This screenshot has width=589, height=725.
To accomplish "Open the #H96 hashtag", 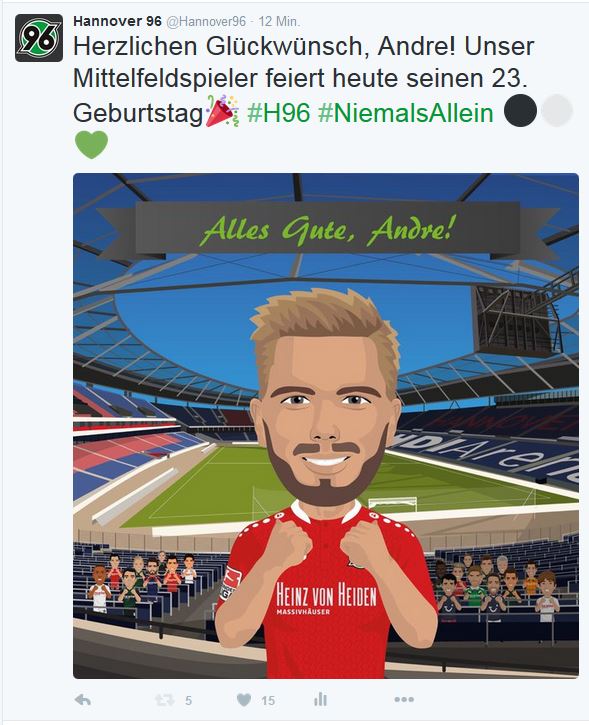I will coord(278,113).
